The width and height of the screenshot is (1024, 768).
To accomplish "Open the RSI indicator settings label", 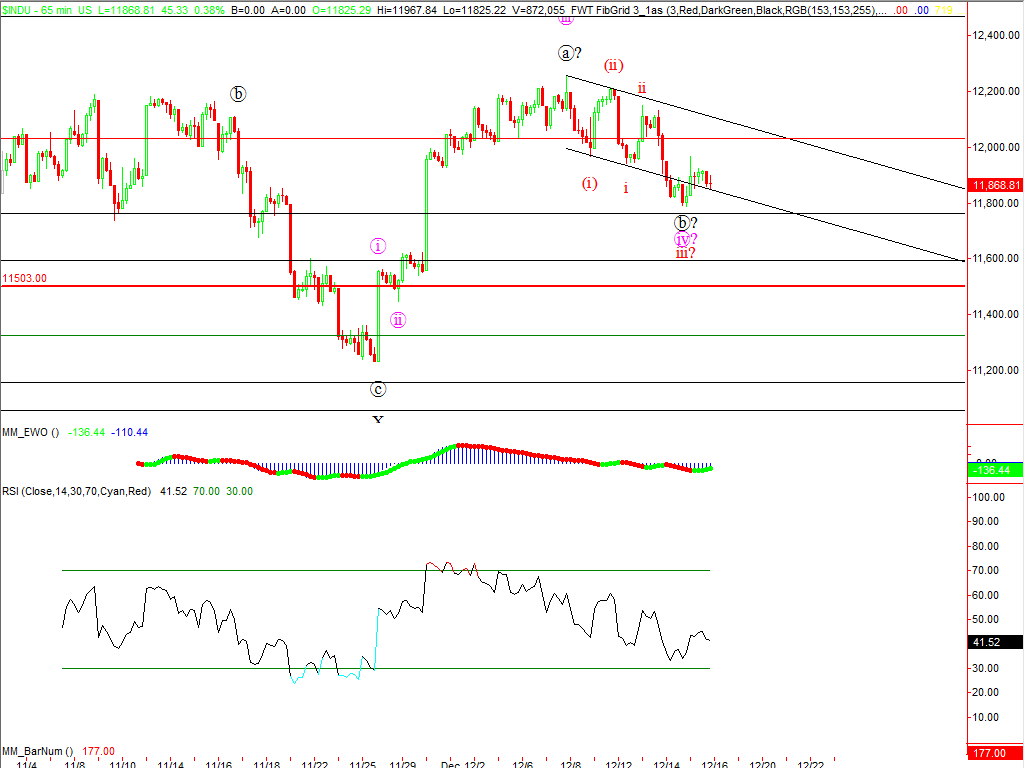I will 78,491.
